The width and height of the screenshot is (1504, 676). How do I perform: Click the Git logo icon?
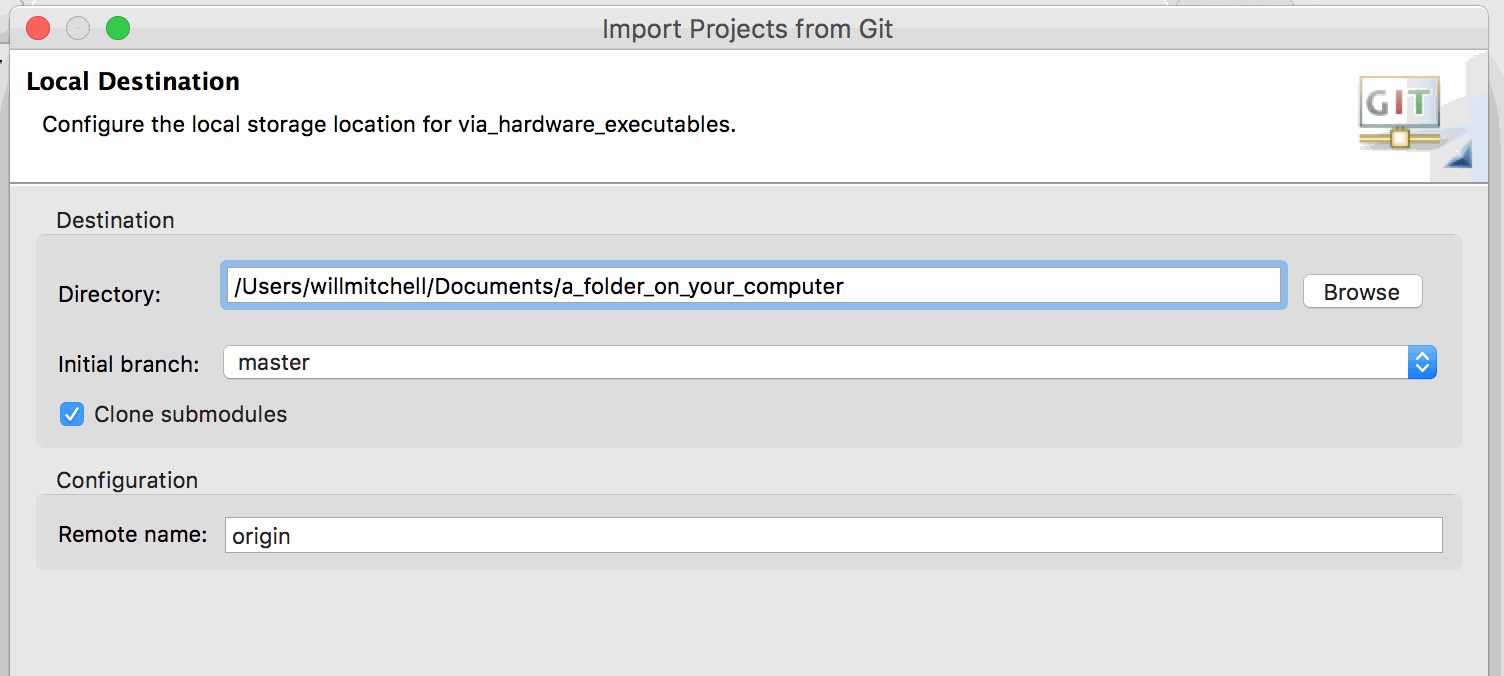(x=1398, y=111)
